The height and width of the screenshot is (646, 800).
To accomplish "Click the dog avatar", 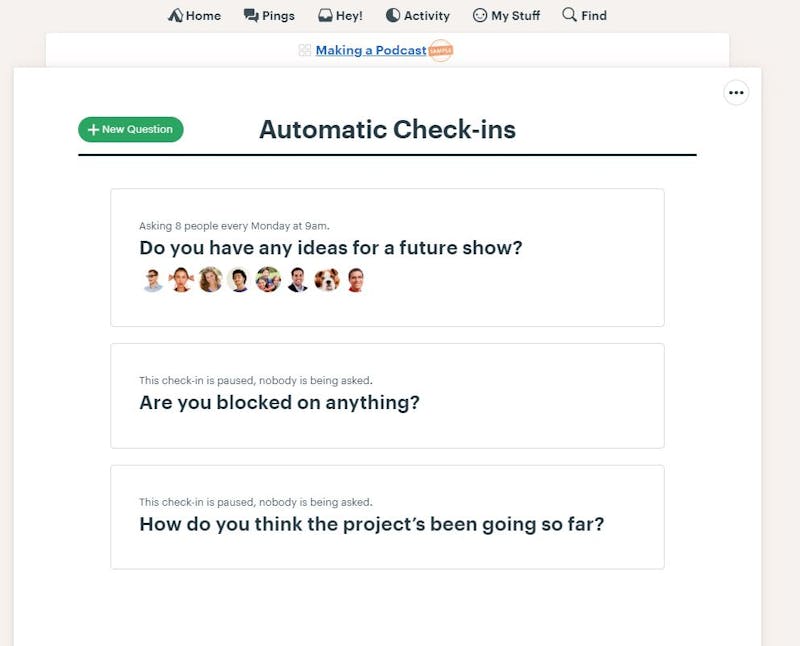I will (327, 280).
